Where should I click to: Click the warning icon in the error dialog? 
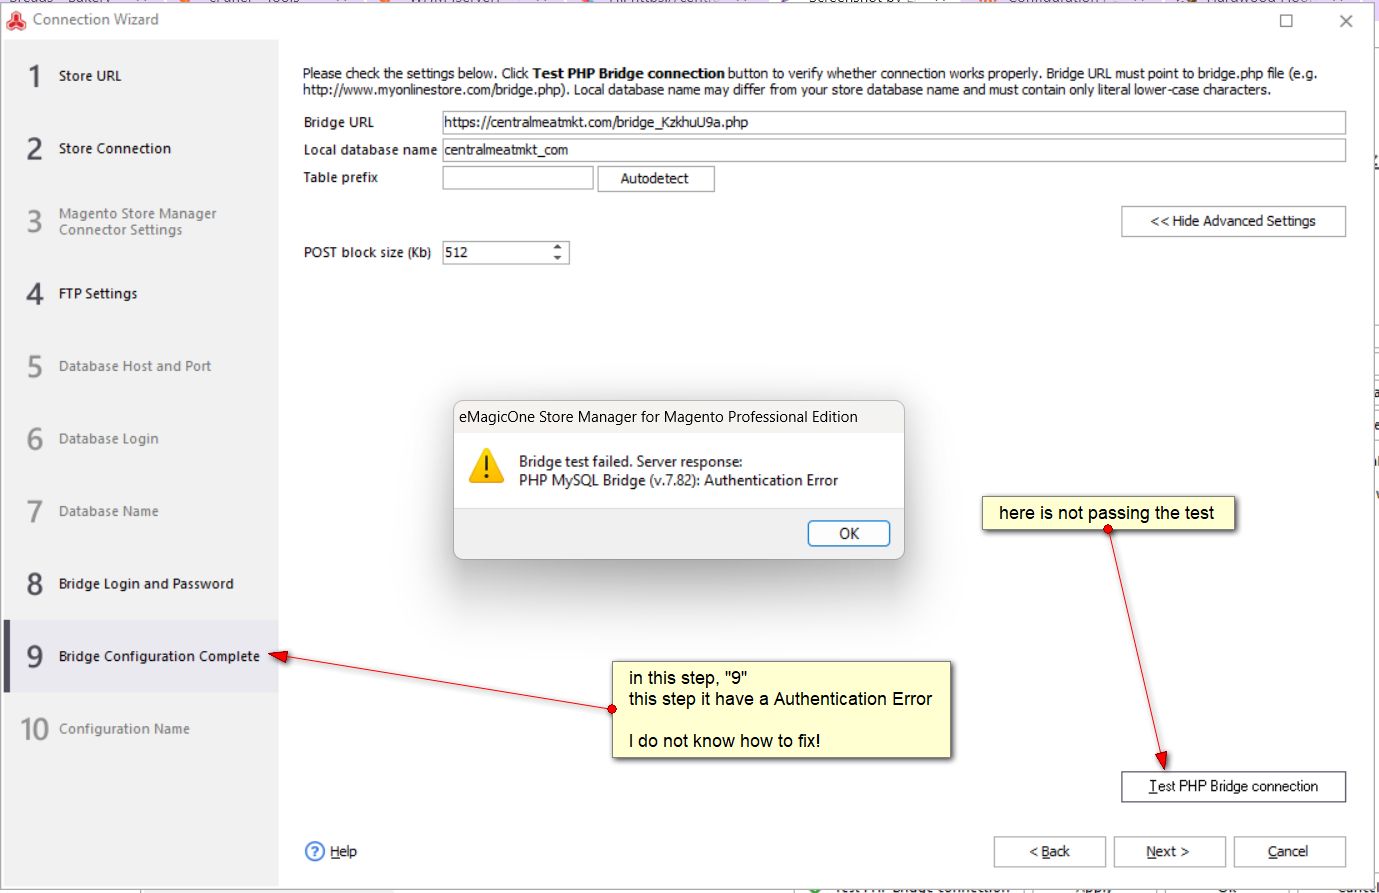(x=487, y=467)
